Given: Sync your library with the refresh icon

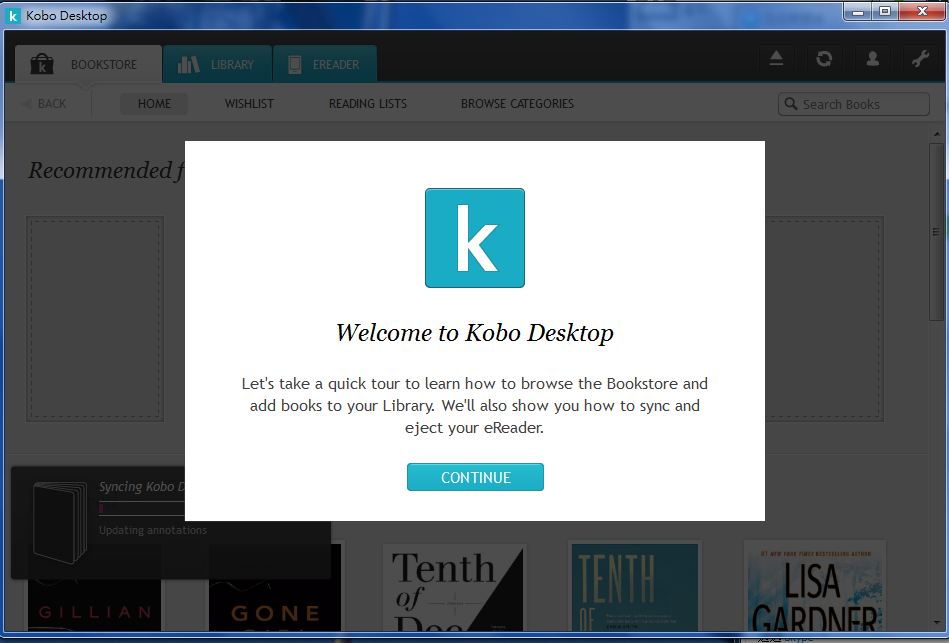Looking at the screenshot, I should click(824, 59).
